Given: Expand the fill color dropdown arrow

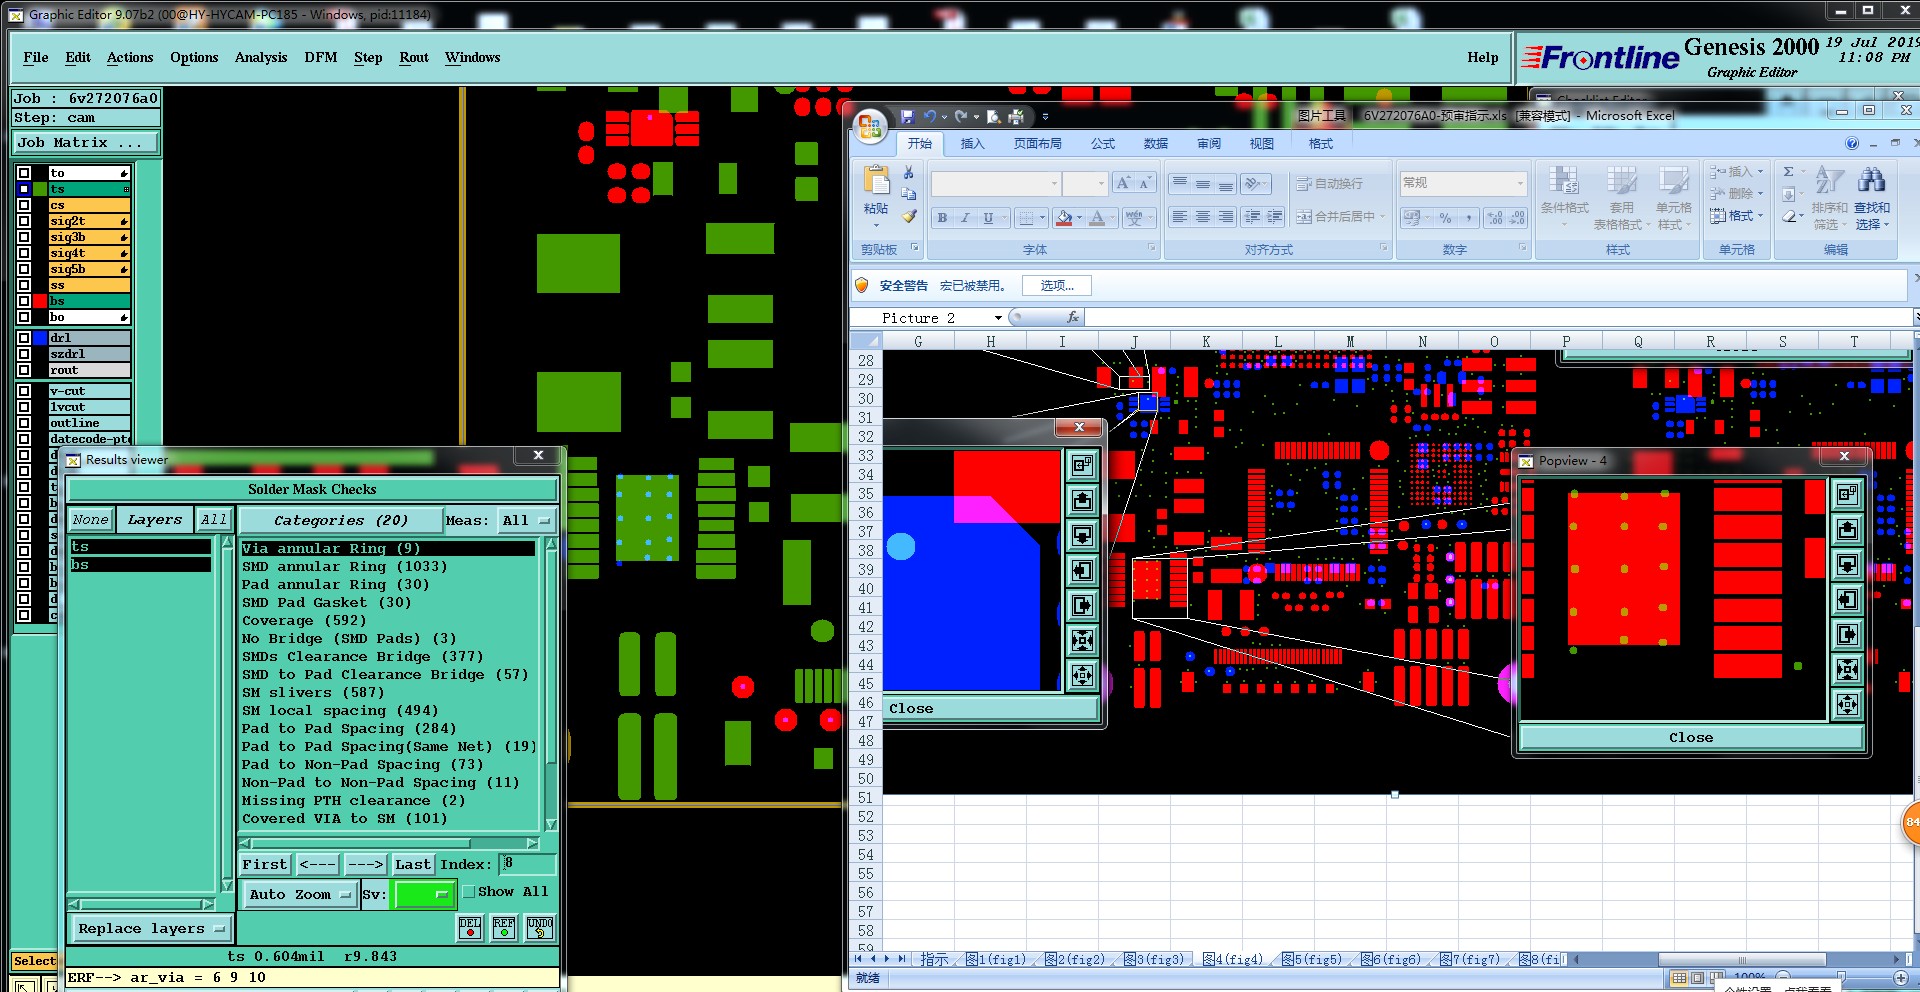Looking at the screenshot, I should (x=1080, y=218).
